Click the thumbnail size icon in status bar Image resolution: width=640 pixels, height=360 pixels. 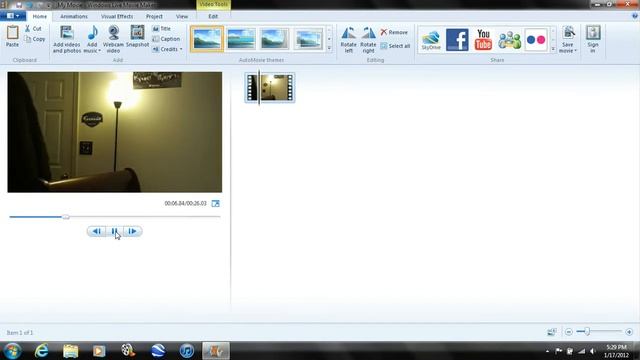551,332
